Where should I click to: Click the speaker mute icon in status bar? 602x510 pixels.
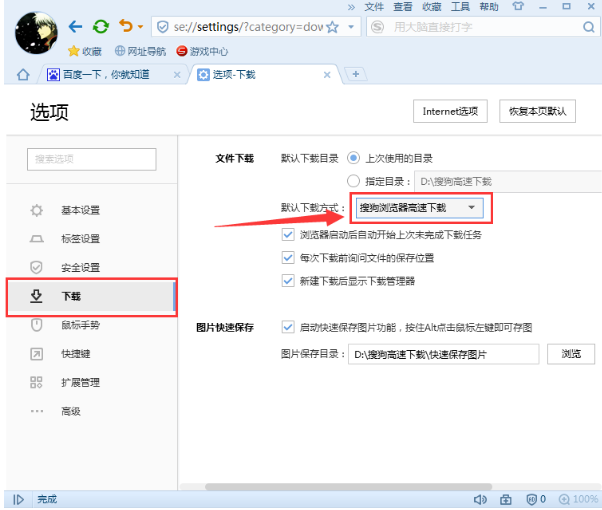(x=480, y=500)
